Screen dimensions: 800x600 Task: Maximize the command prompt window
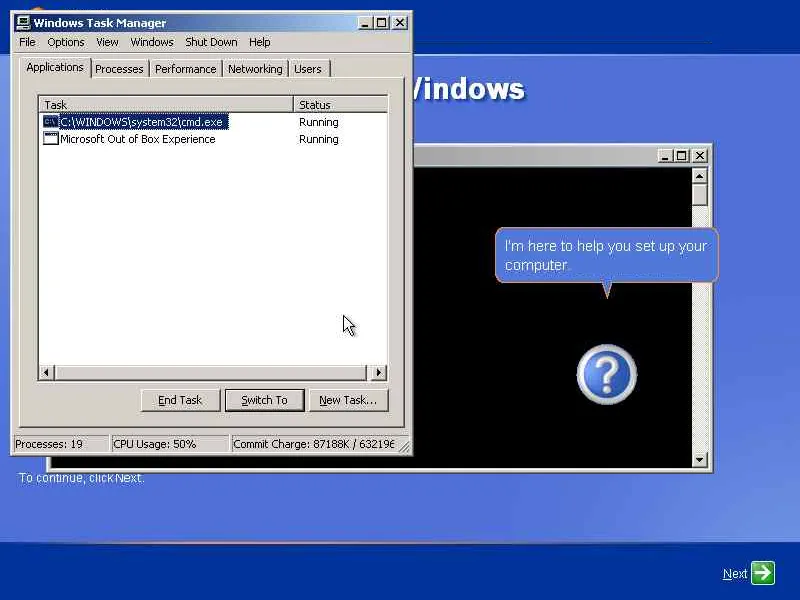click(x=681, y=156)
